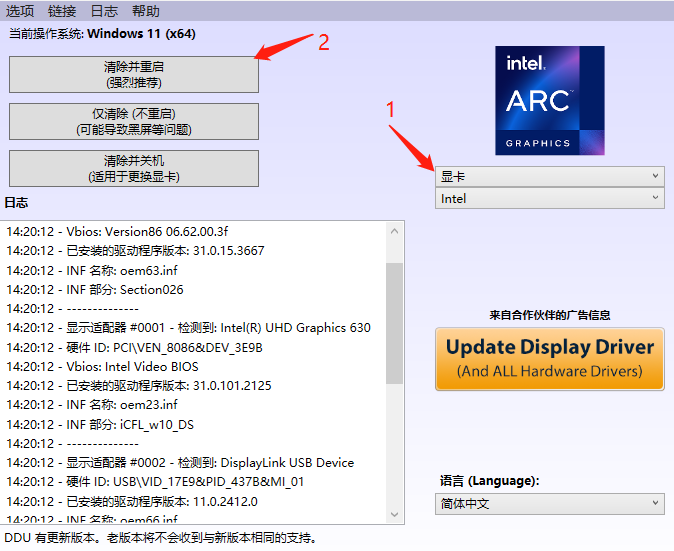Open the 简体中文 language dropdown
Viewport: 674px width, 551px height.
point(550,504)
